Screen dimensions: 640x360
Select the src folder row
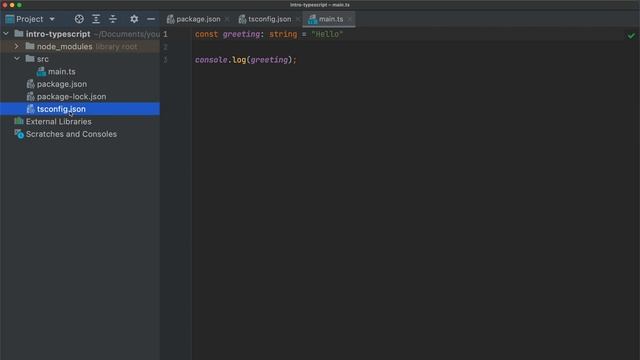click(80, 59)
